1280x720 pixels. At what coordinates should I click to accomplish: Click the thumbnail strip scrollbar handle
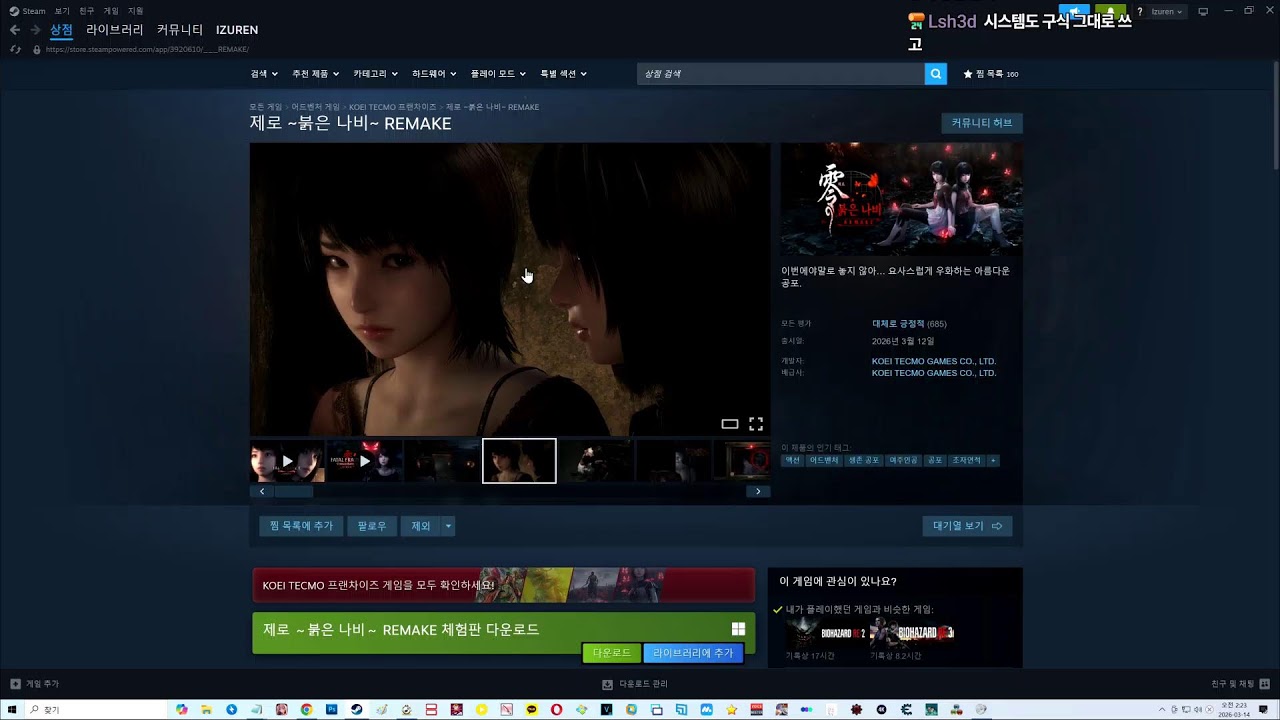click(x=294, y=491)
